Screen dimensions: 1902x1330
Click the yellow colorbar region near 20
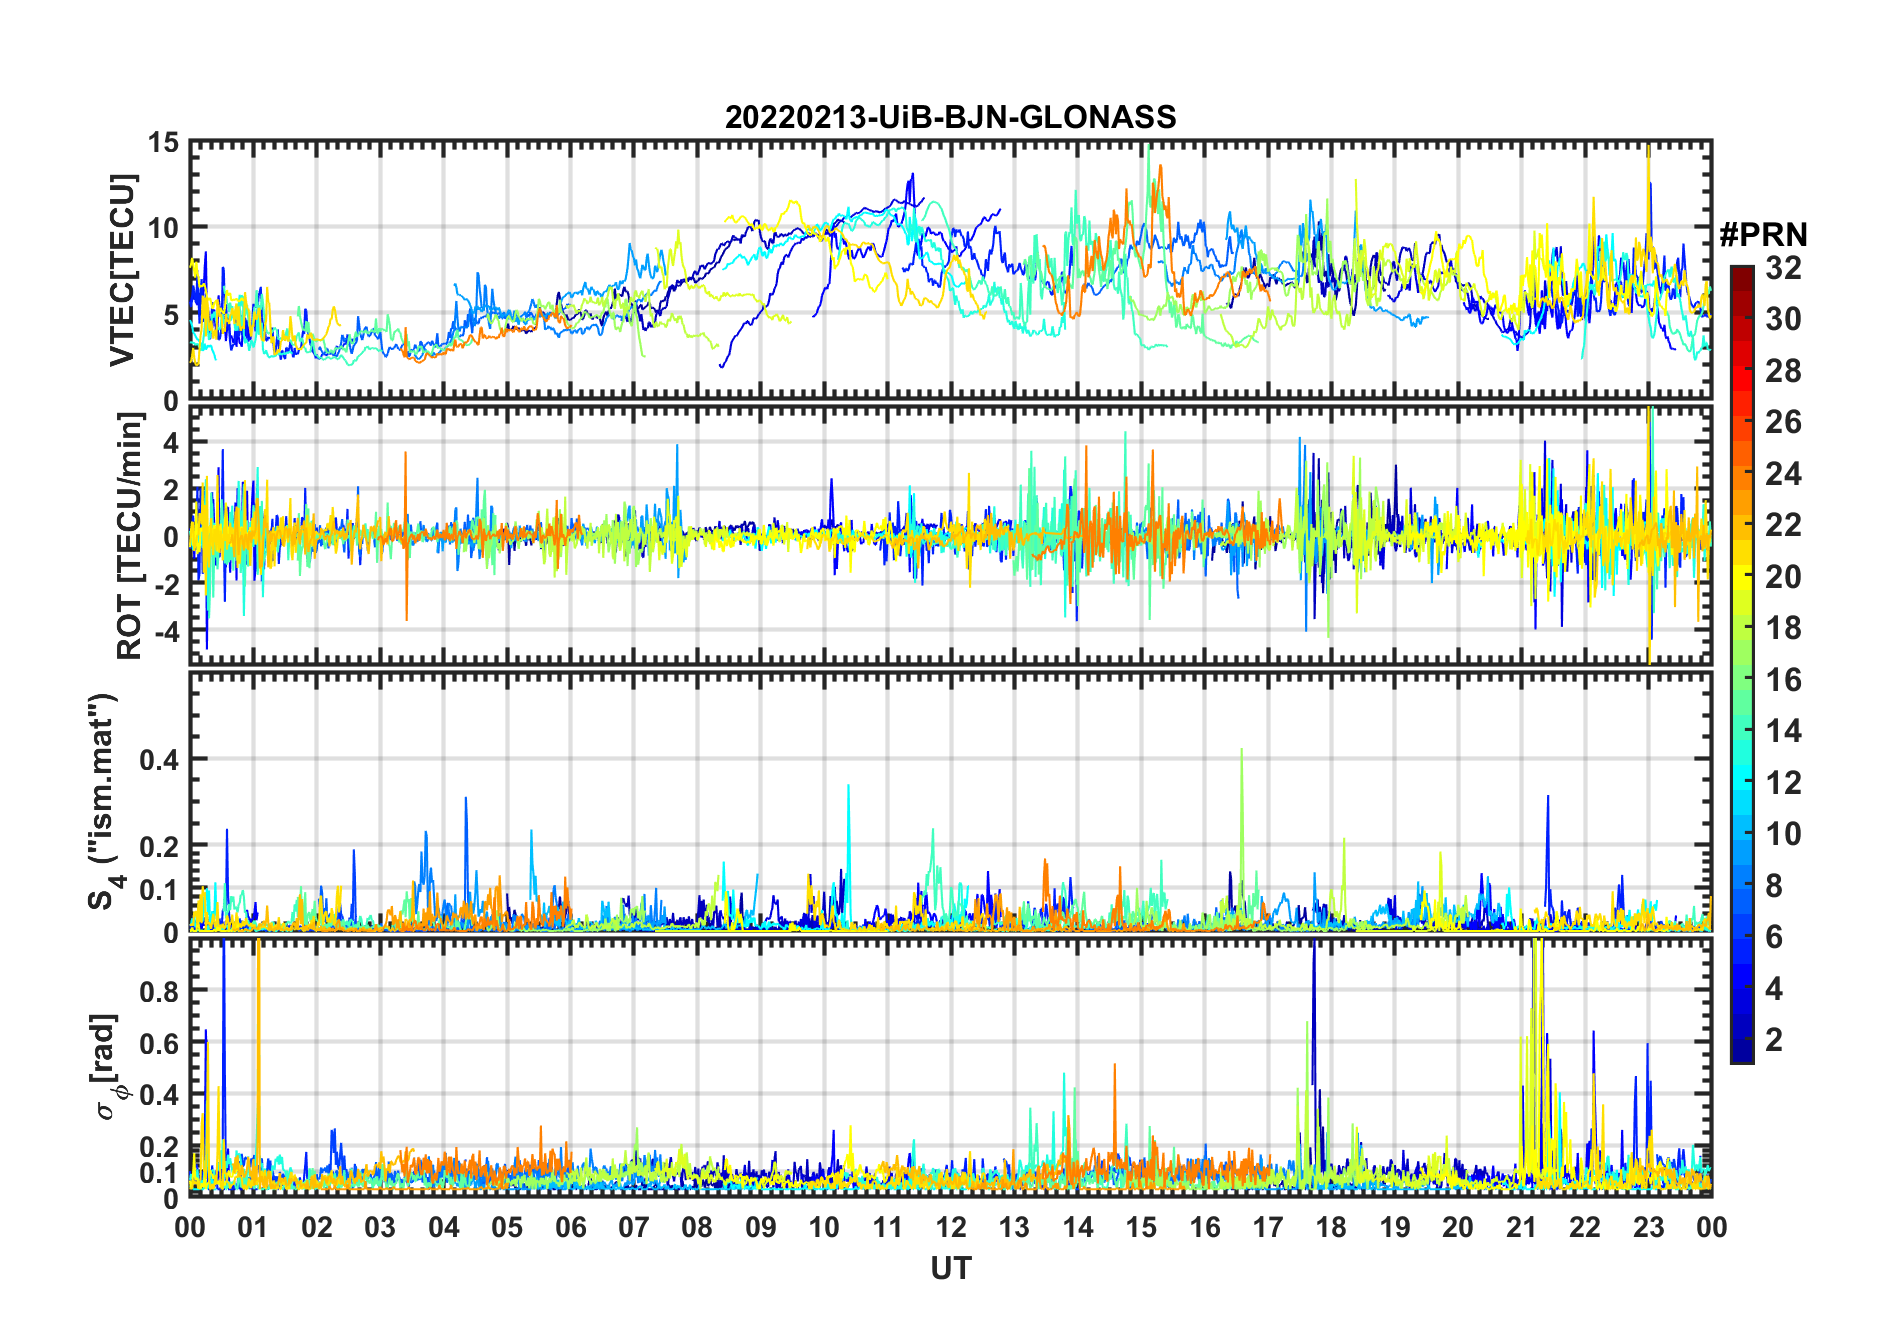pos(1742,576)
